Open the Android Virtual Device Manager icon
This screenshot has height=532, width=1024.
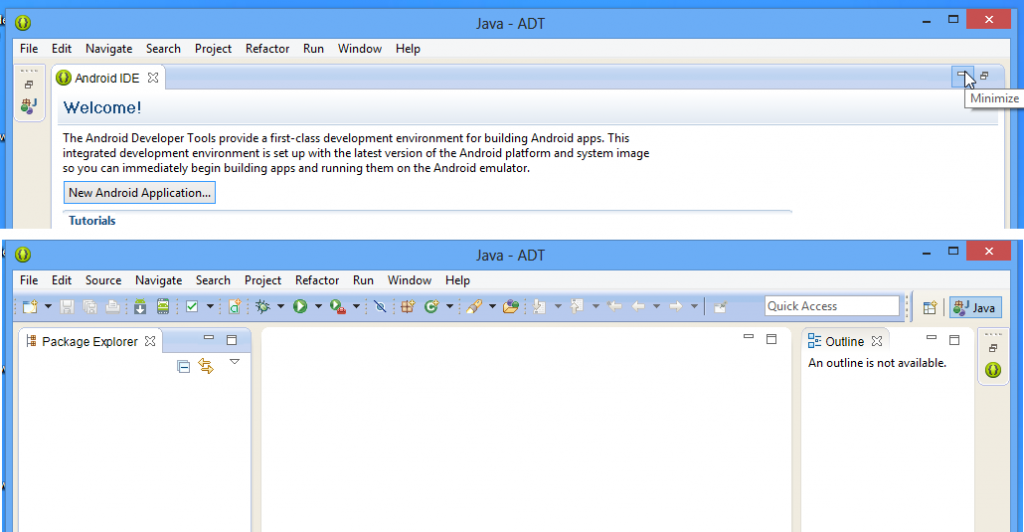(x=163, y=306)
